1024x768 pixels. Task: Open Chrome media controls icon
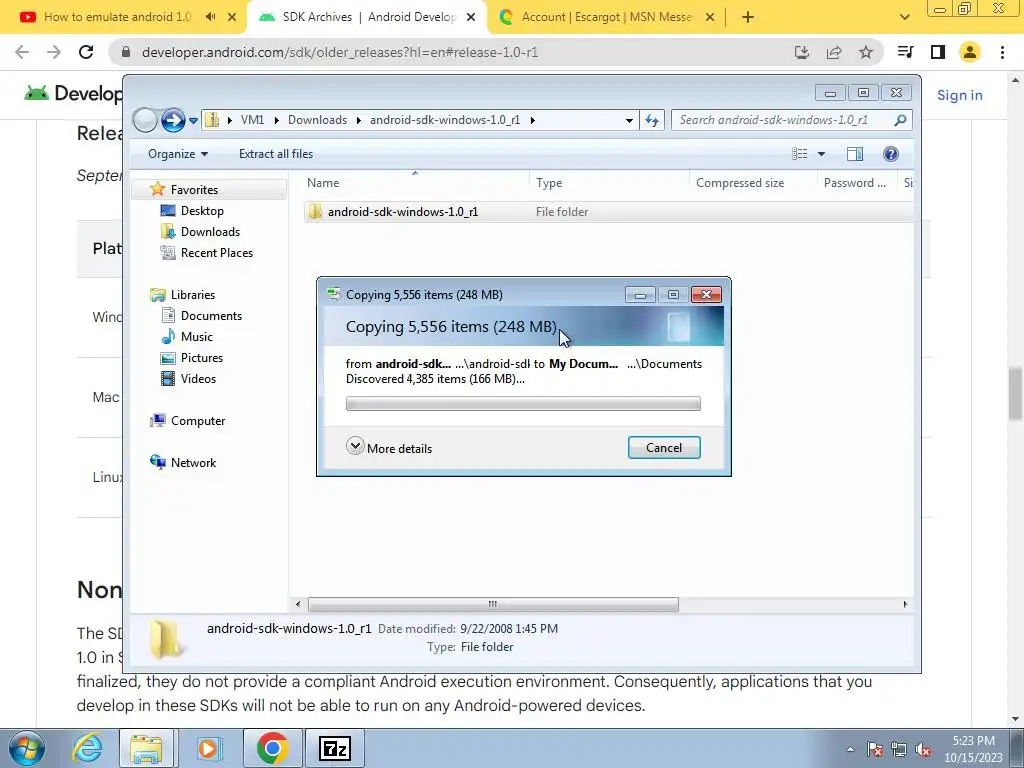[x=905, y=52]
